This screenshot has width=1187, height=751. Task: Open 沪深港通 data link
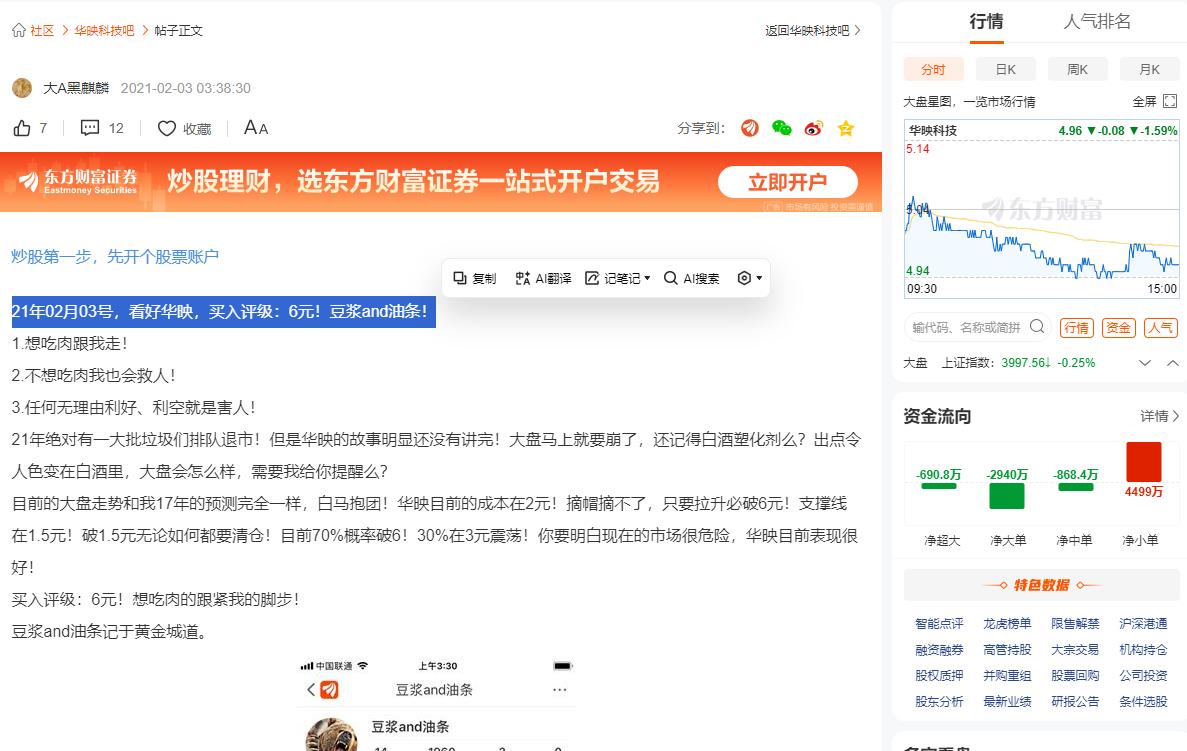(1143, 624)
